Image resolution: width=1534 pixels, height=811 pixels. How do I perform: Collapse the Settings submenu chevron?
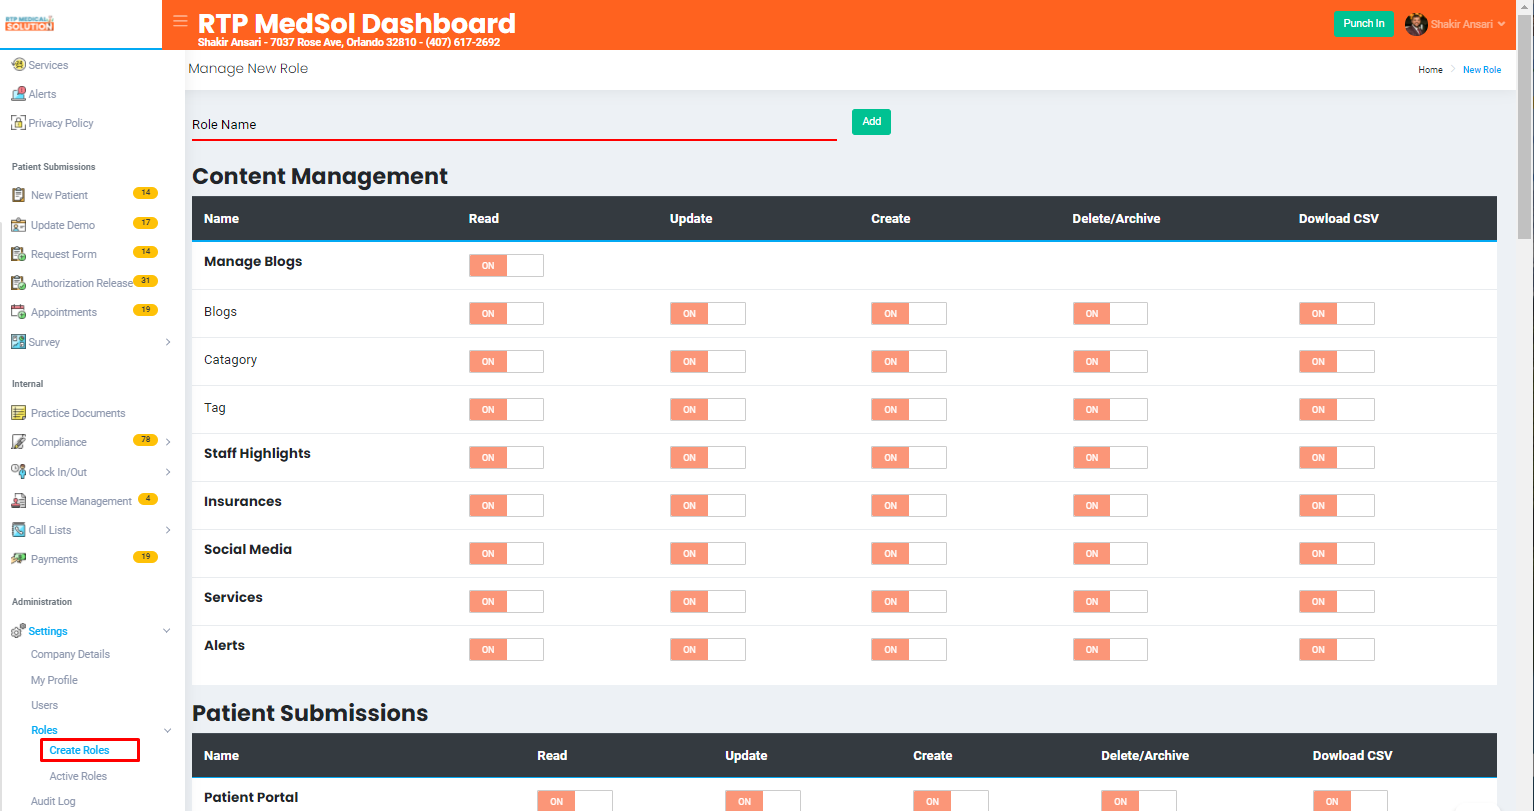coord(167,631)
